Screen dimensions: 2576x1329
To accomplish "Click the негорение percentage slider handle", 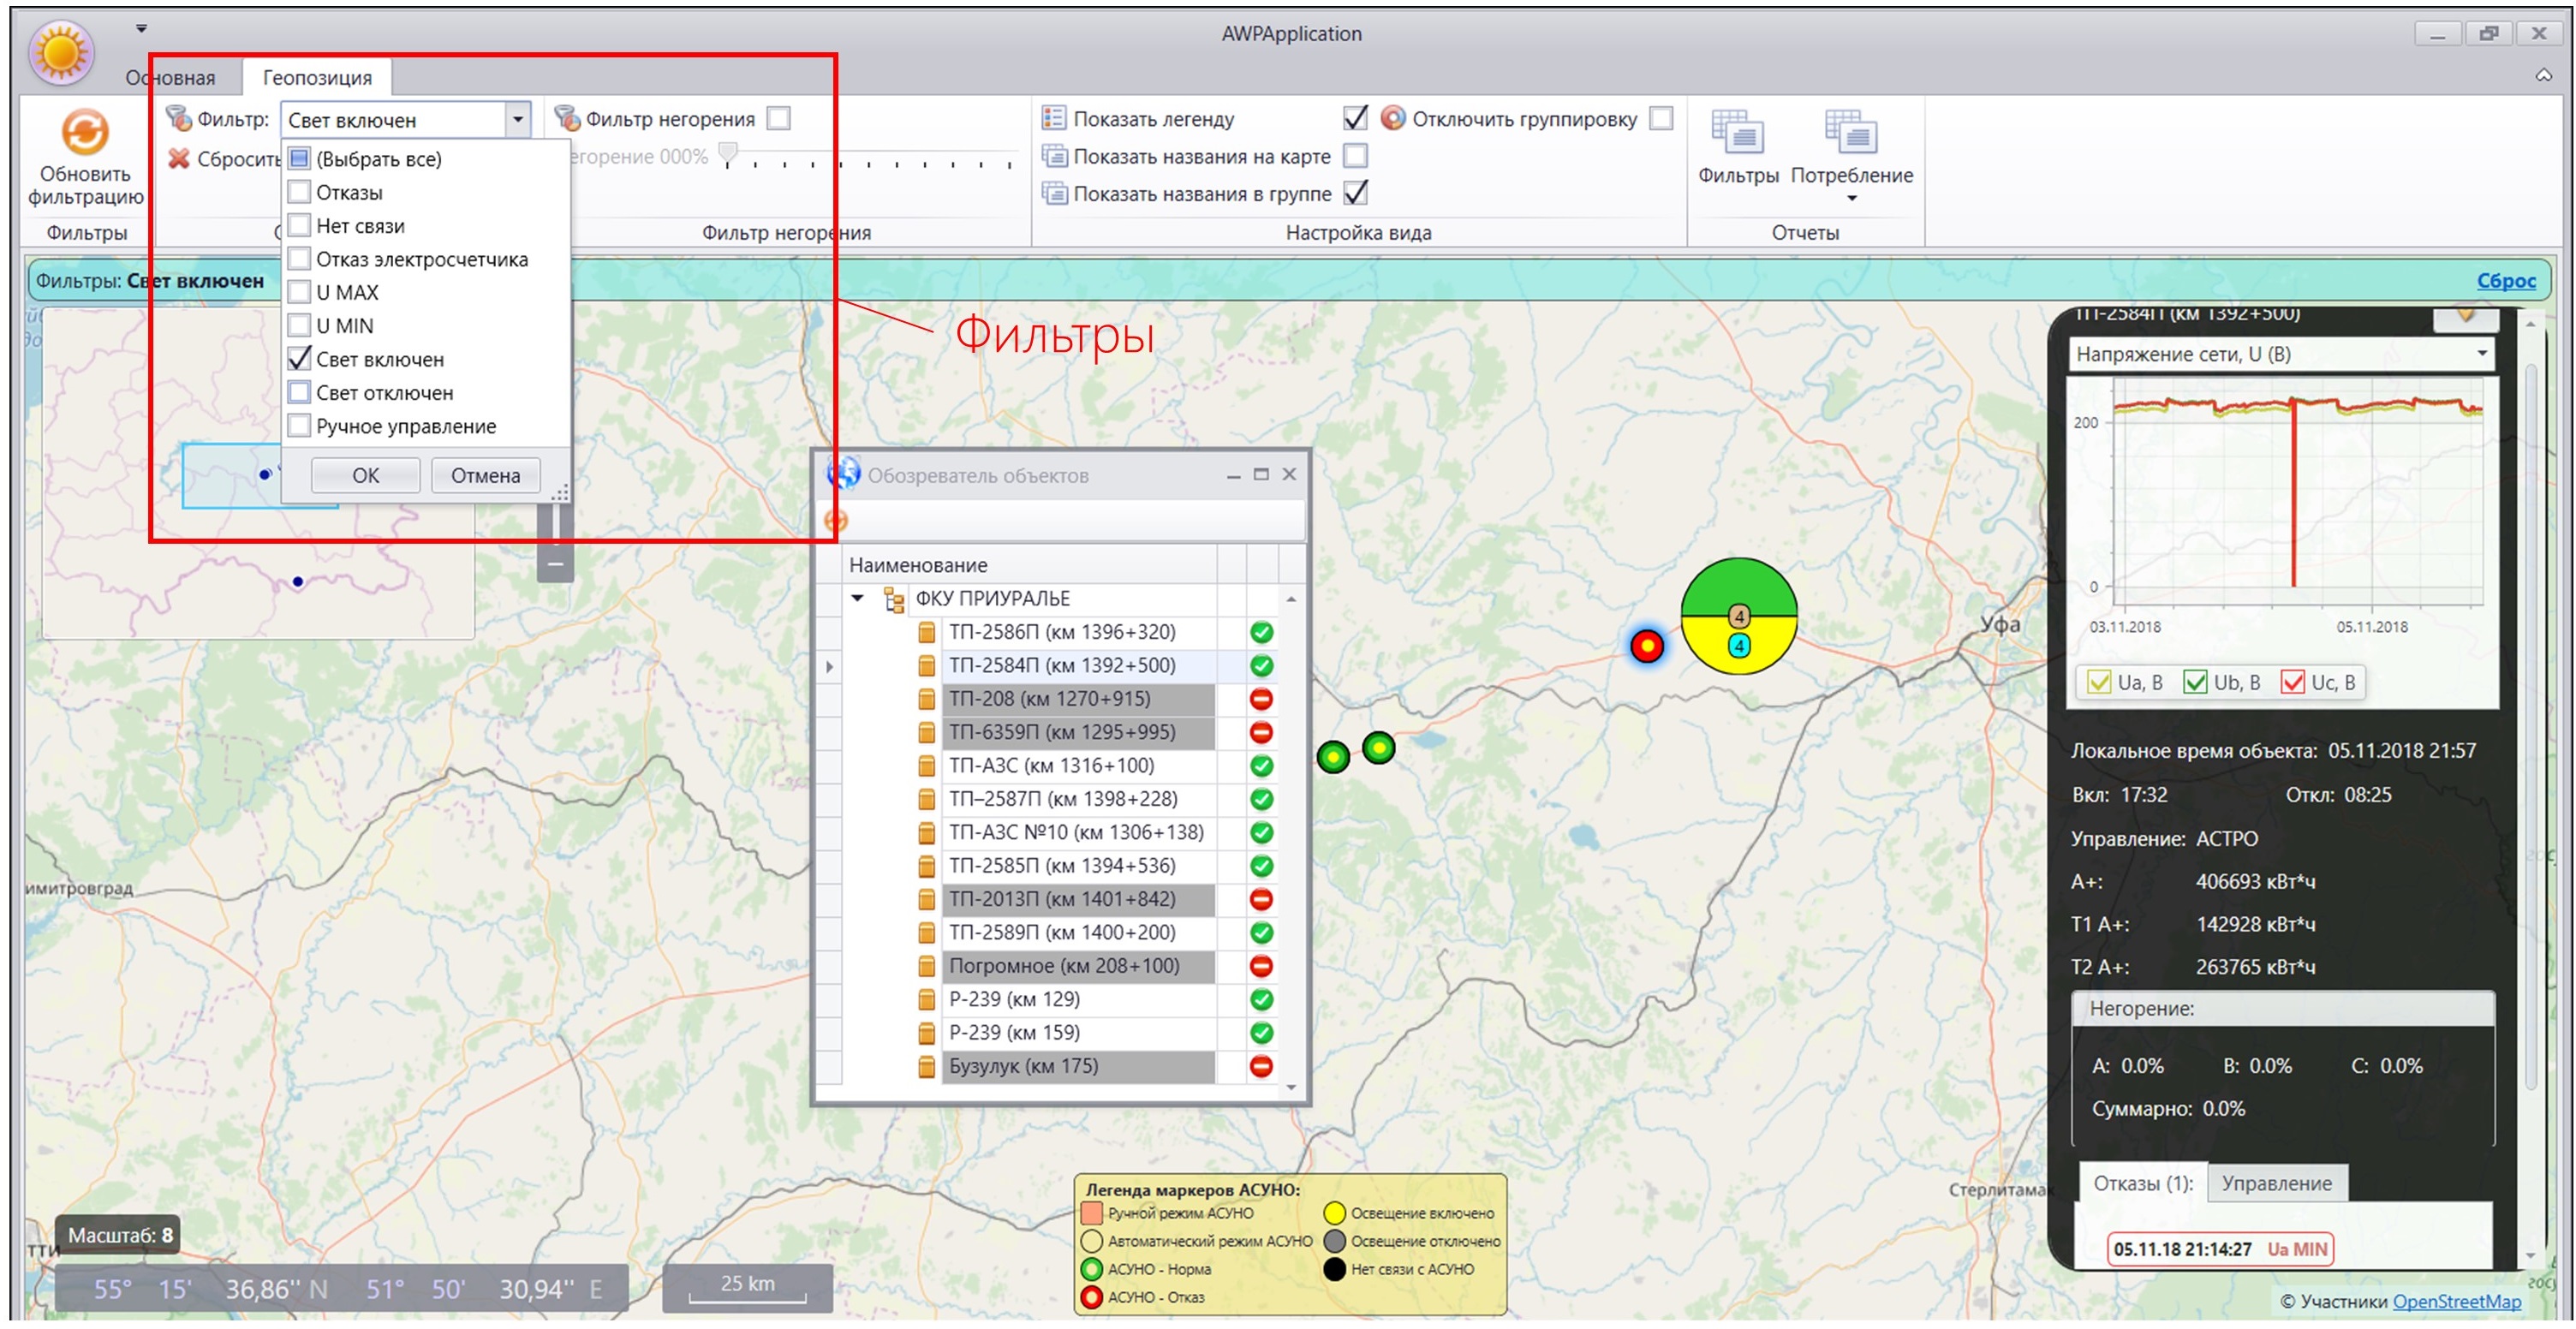I will (729, 155).
